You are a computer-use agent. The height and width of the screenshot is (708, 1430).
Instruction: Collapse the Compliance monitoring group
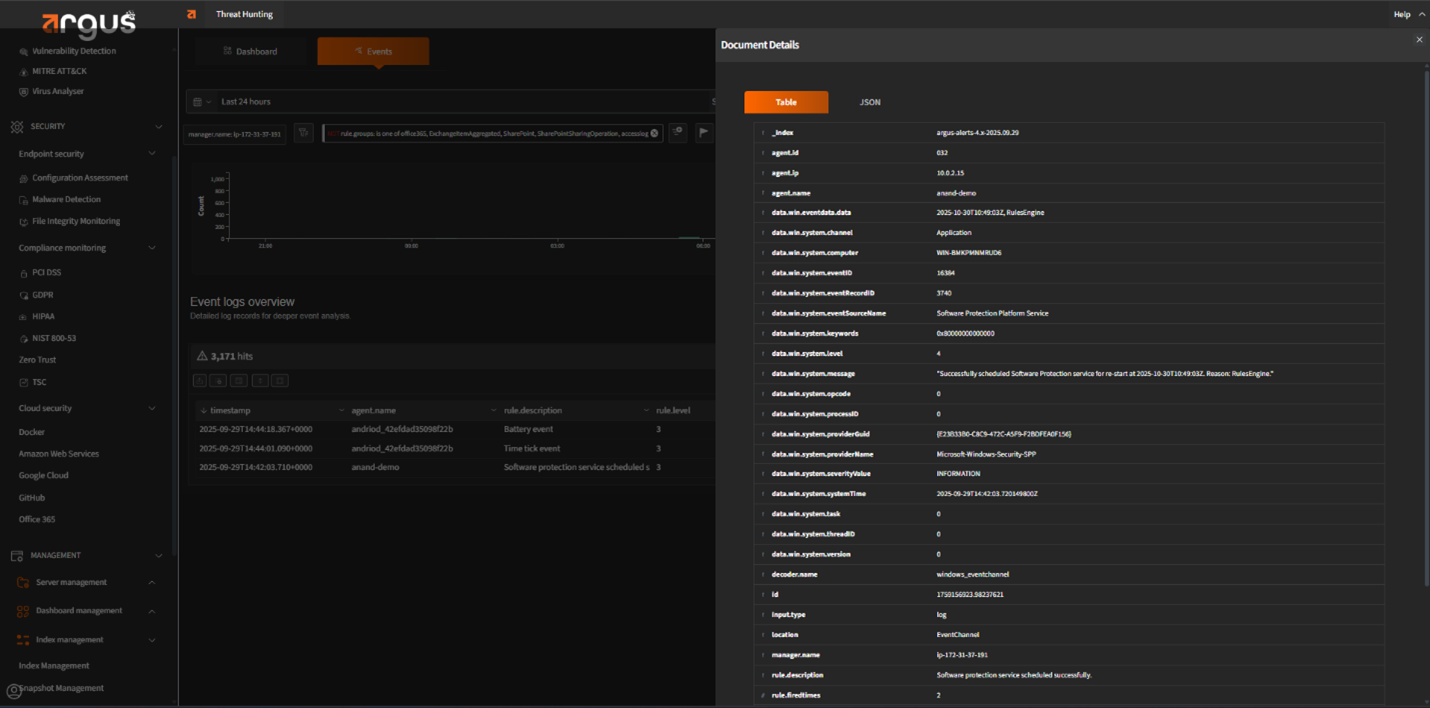[x=152, y=248]
